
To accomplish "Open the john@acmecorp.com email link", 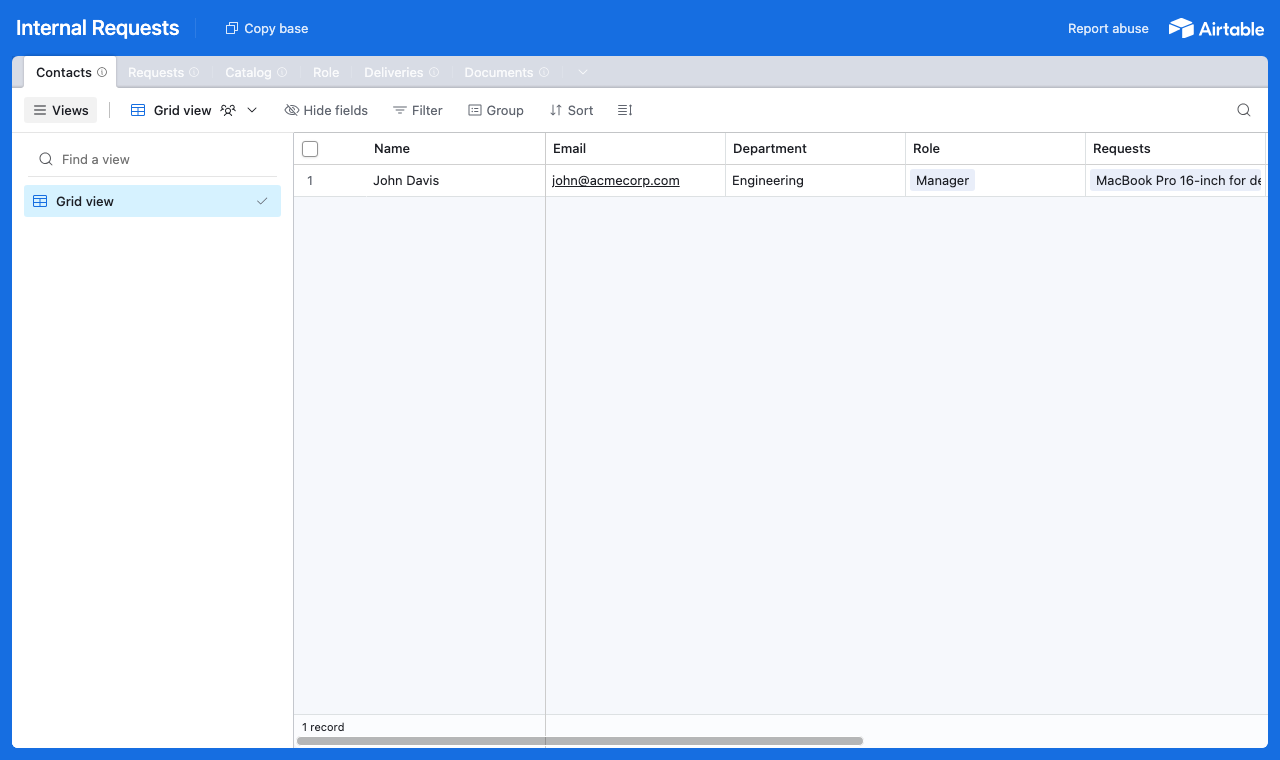I will pos(616,181).
